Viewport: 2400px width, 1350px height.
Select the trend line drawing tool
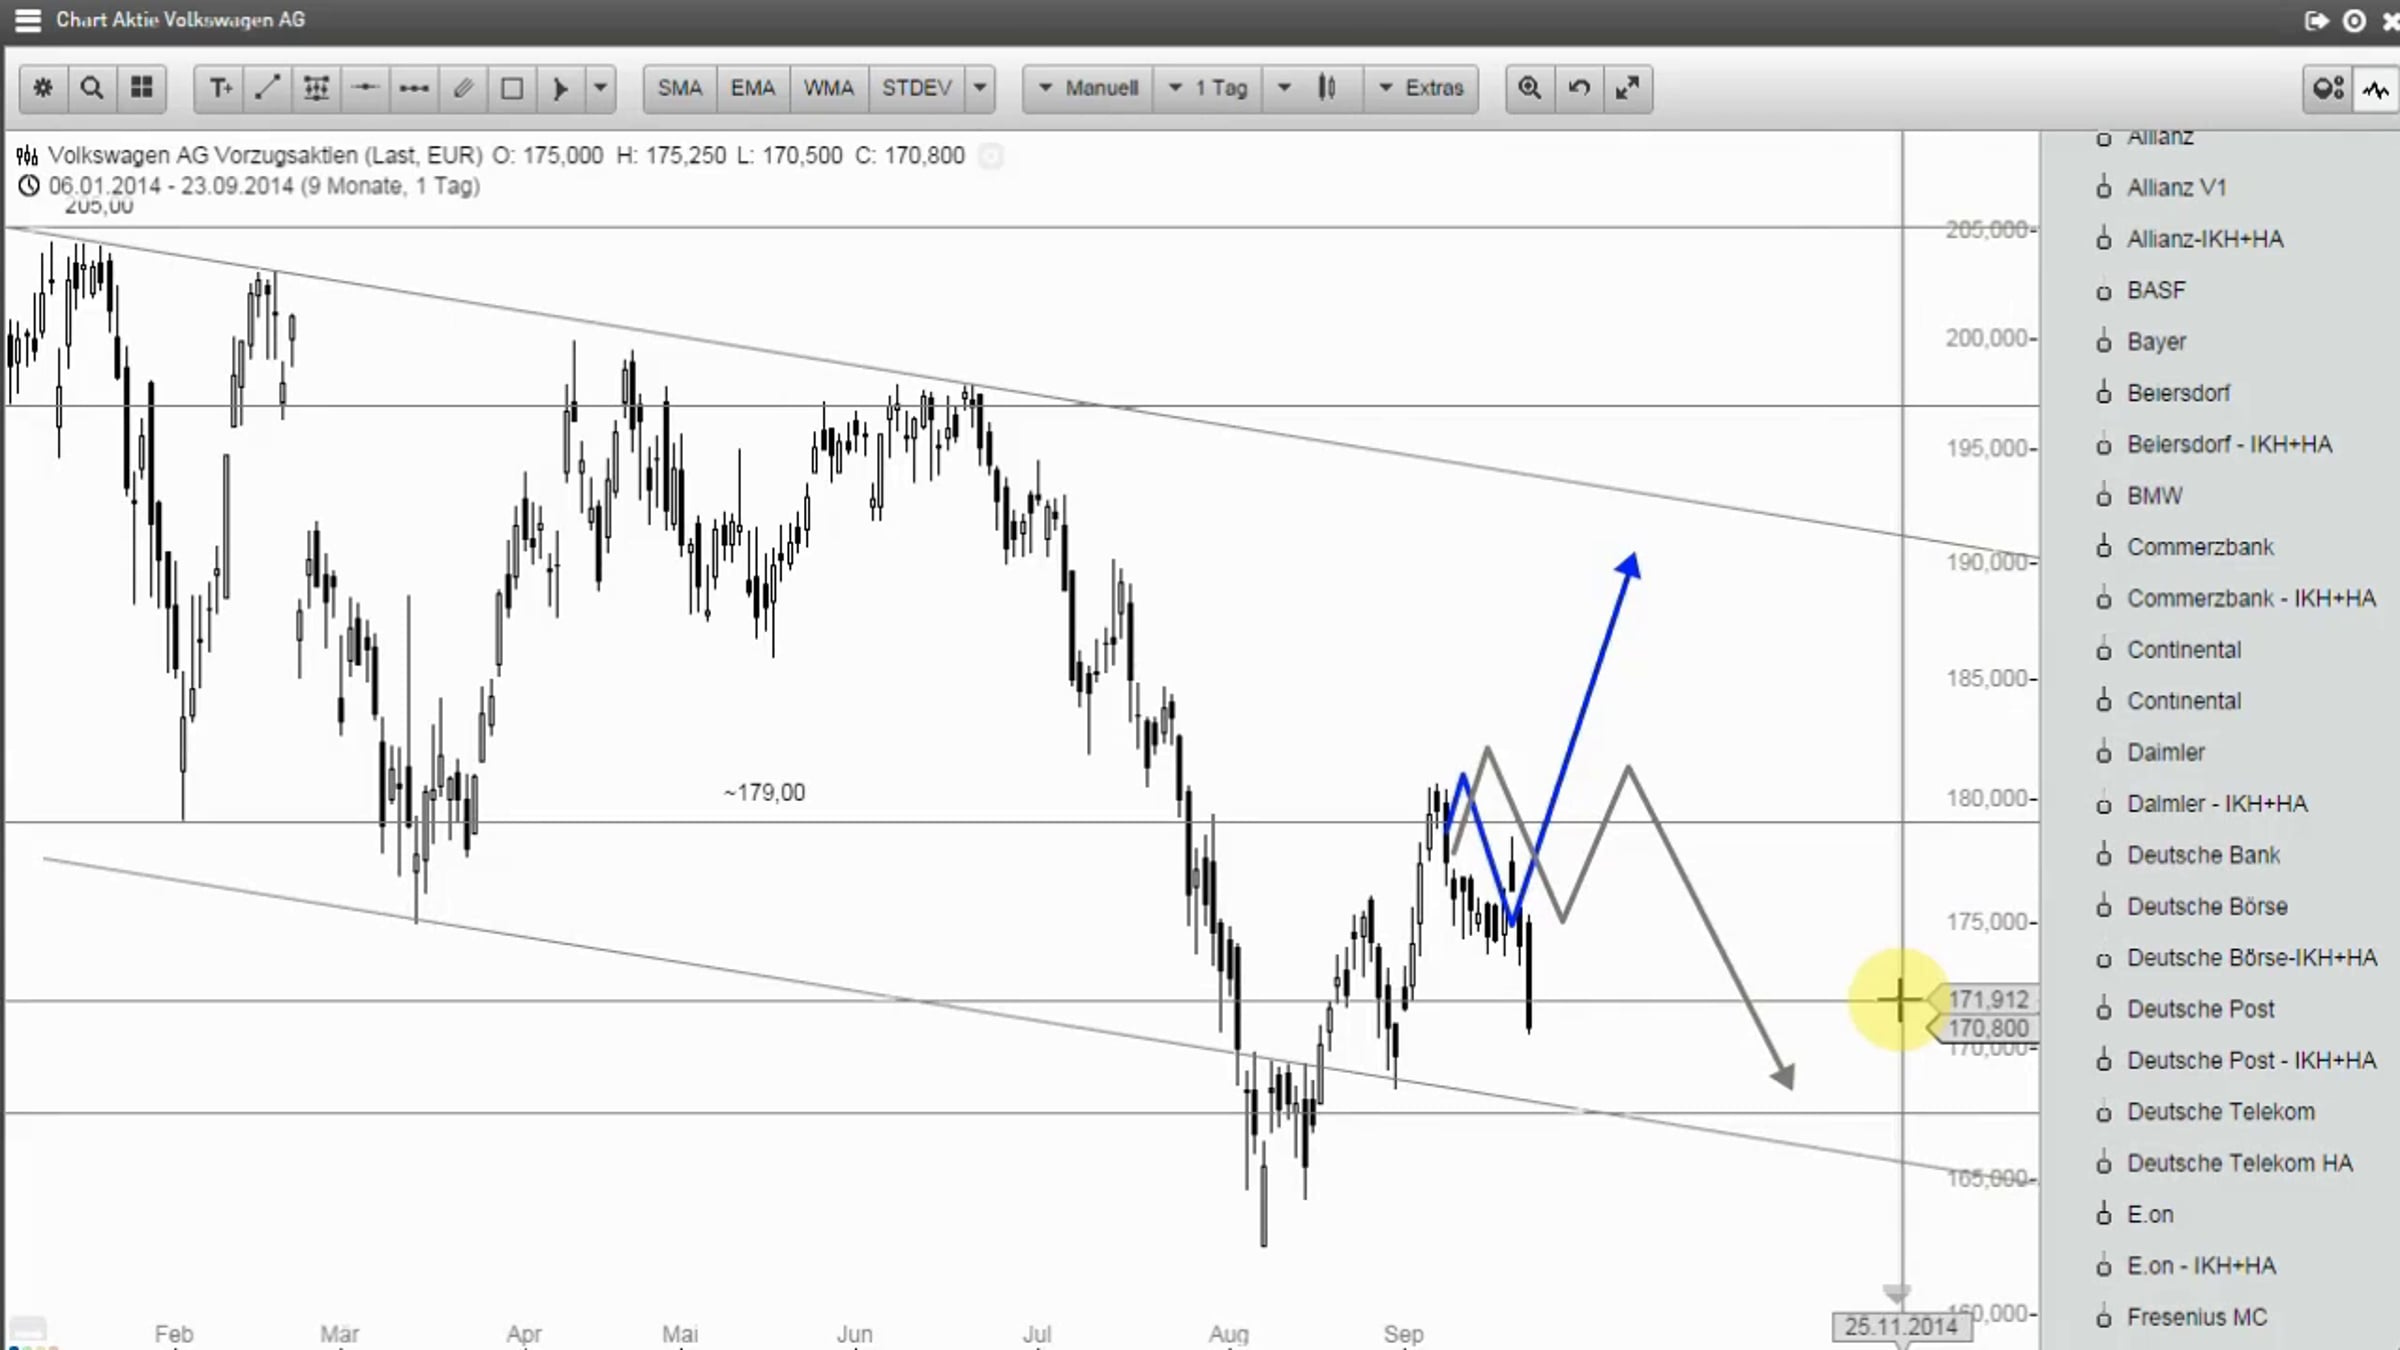click(x=267, y=88)
